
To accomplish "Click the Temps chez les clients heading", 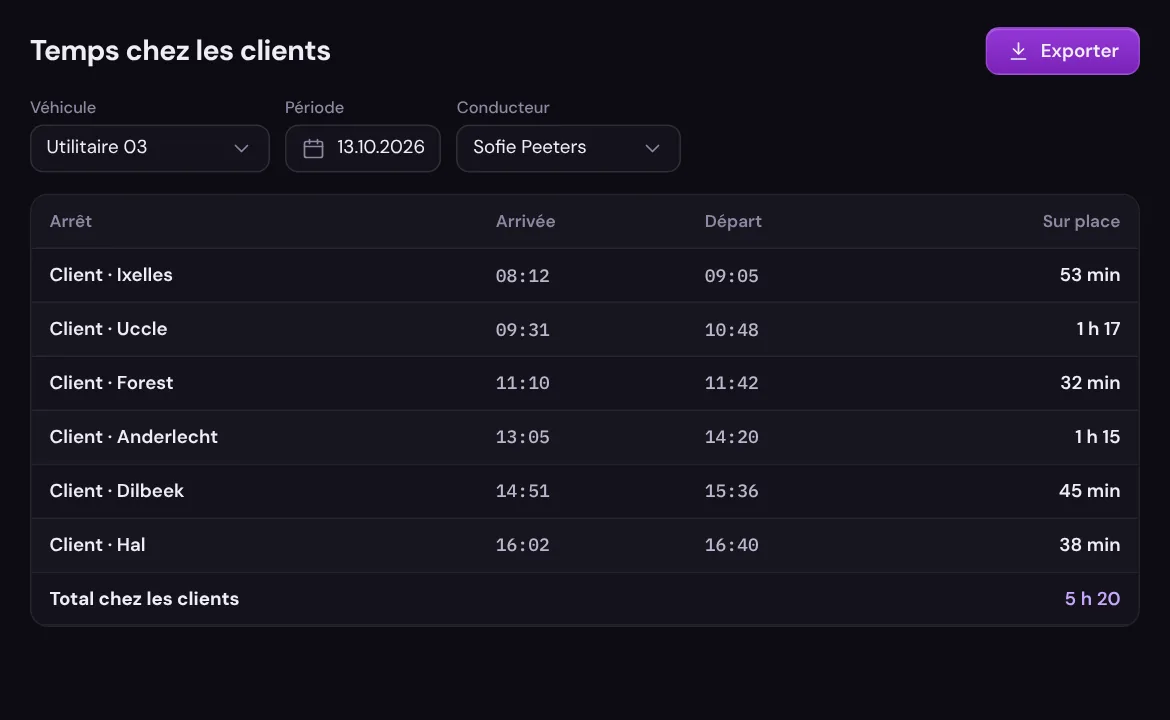I will 180,51.
